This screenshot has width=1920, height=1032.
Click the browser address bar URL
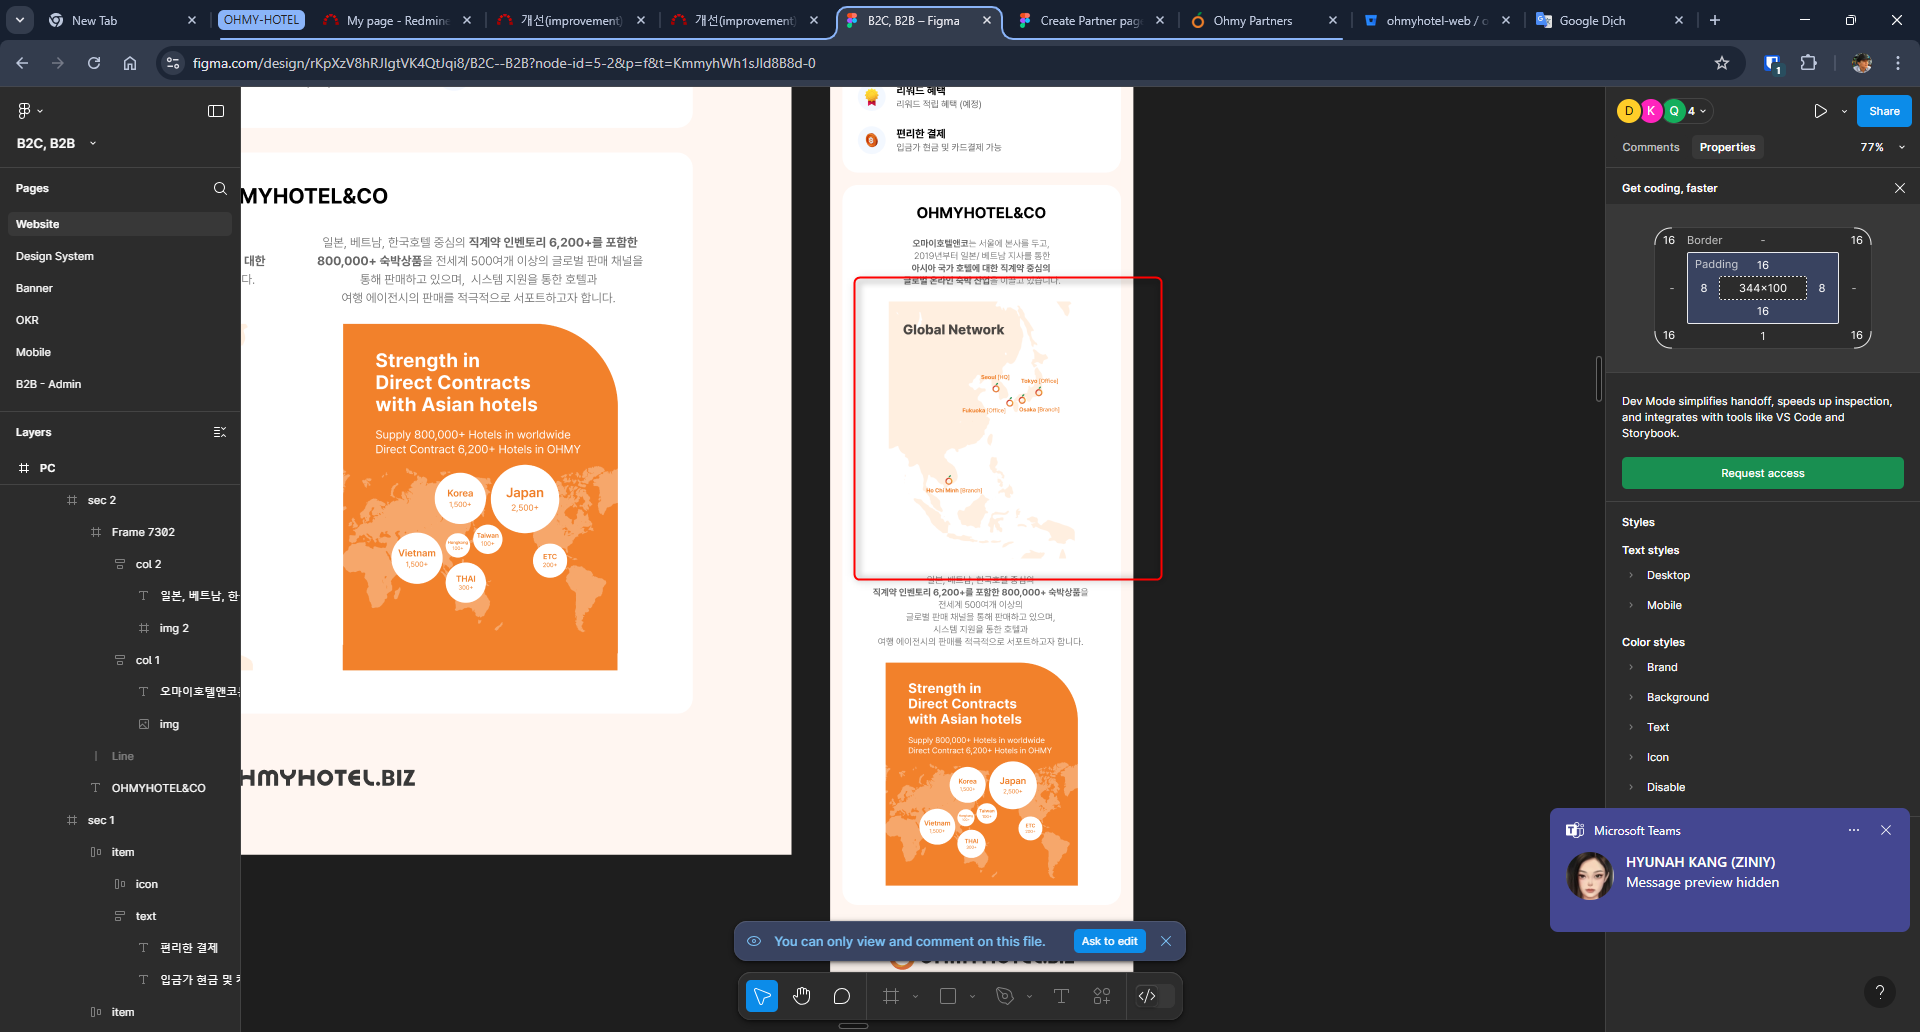pos(504,63)
